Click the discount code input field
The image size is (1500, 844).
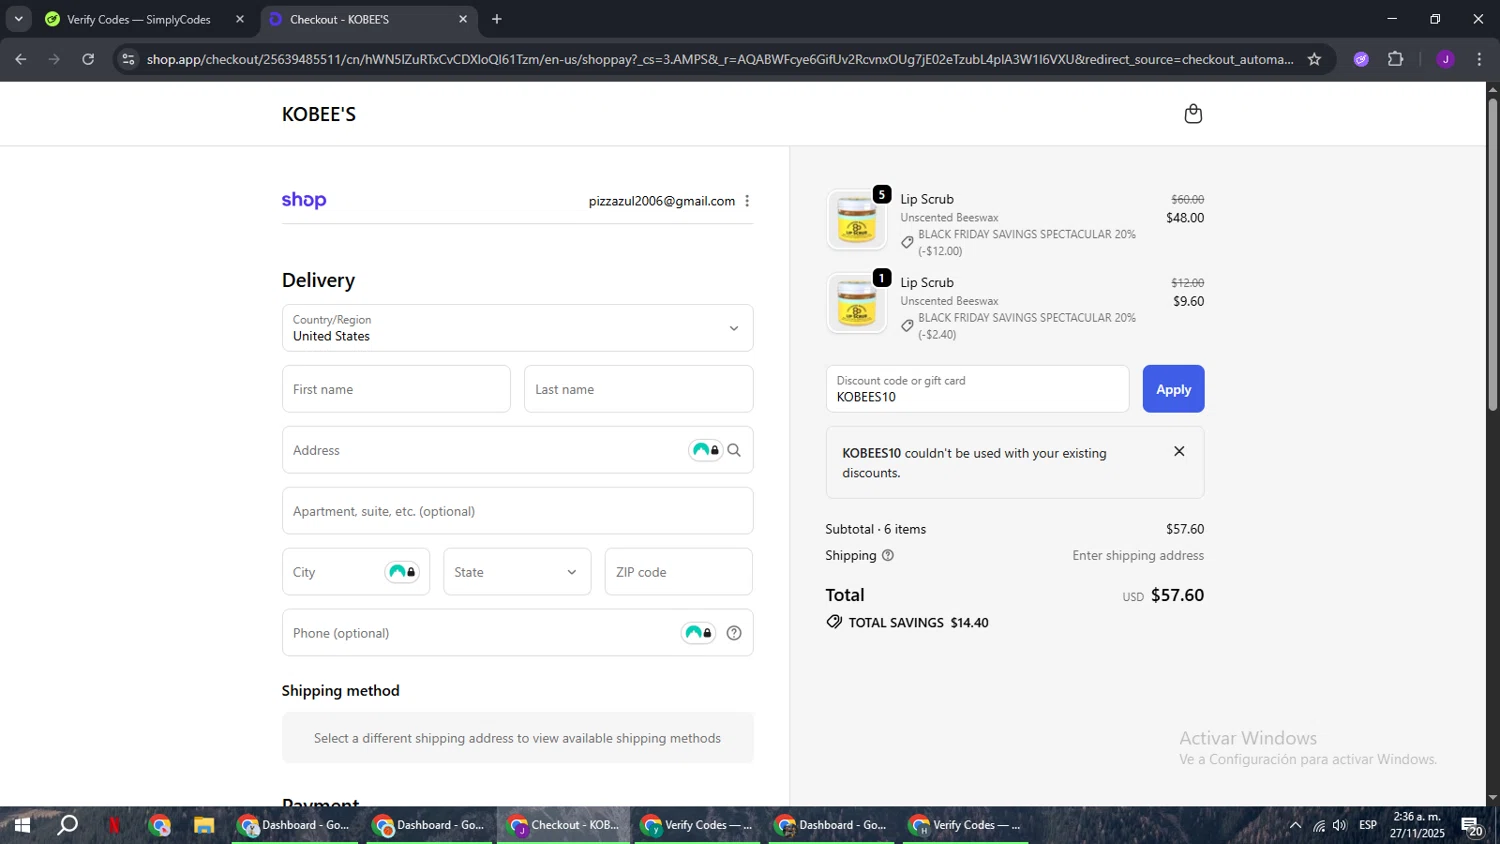977,389
